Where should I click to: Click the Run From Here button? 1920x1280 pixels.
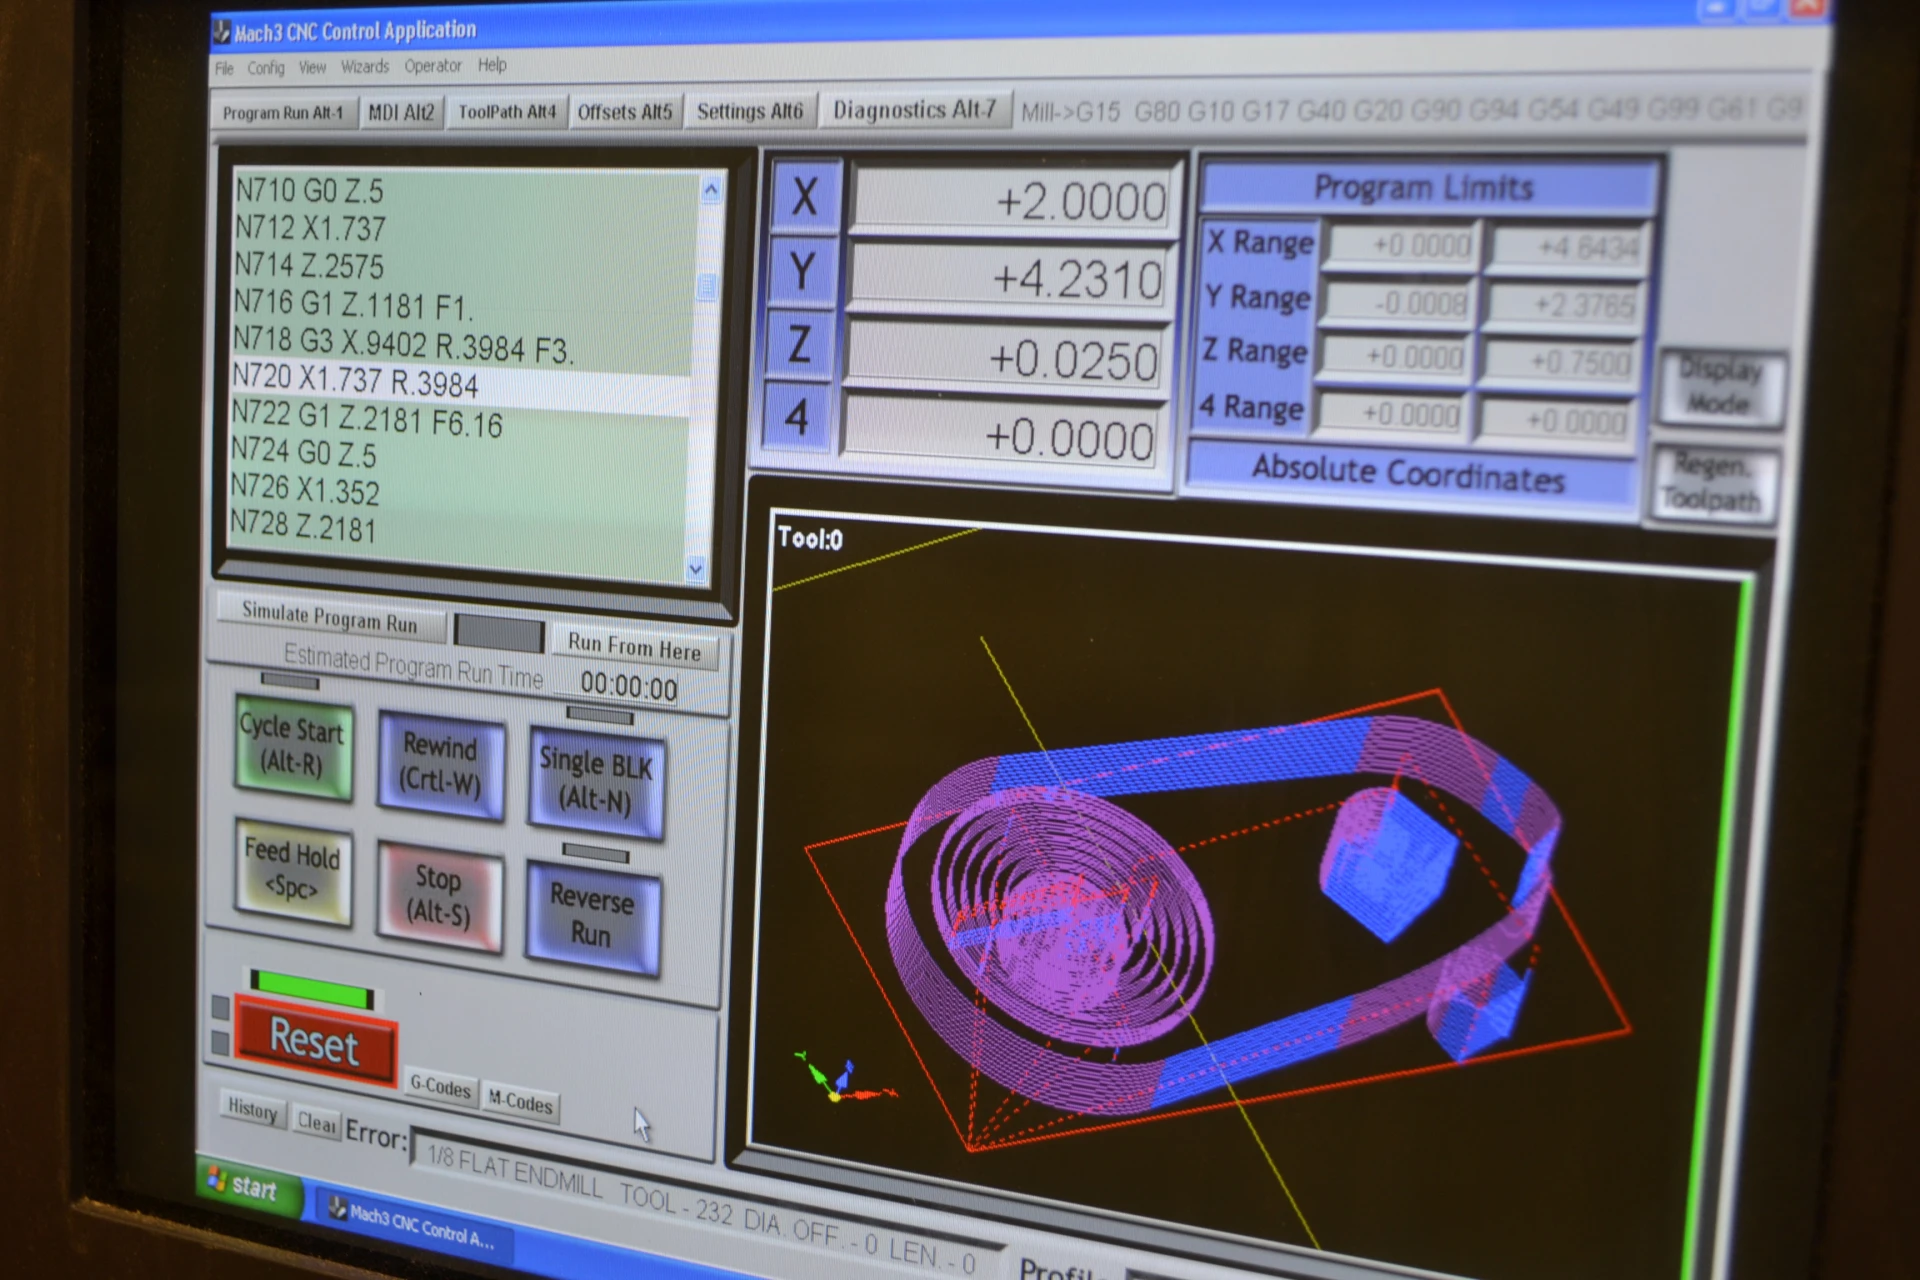[x=634, y=647]
